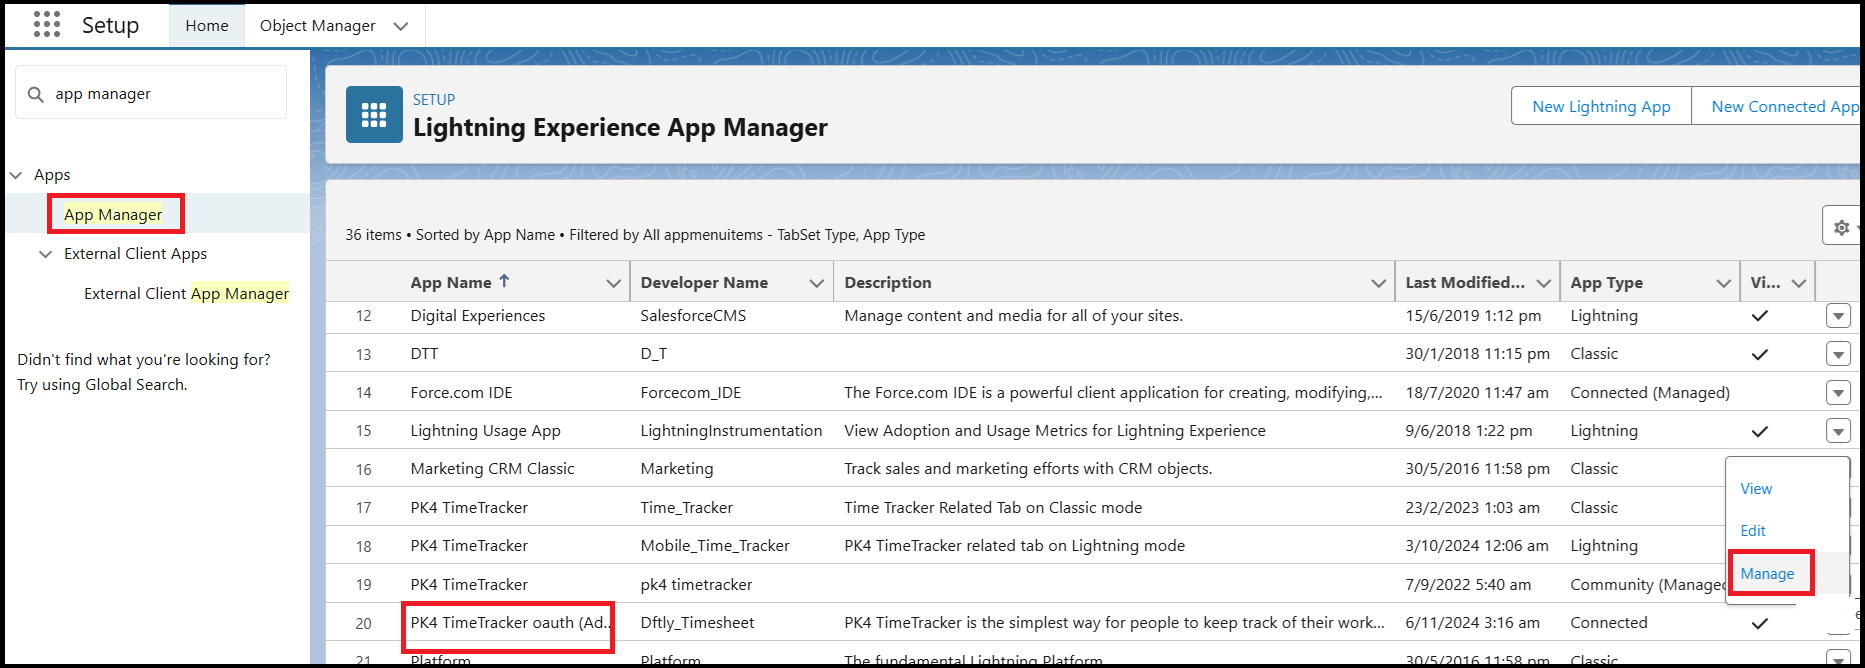Choose Manage from the row action menu

pos(1767,574)
